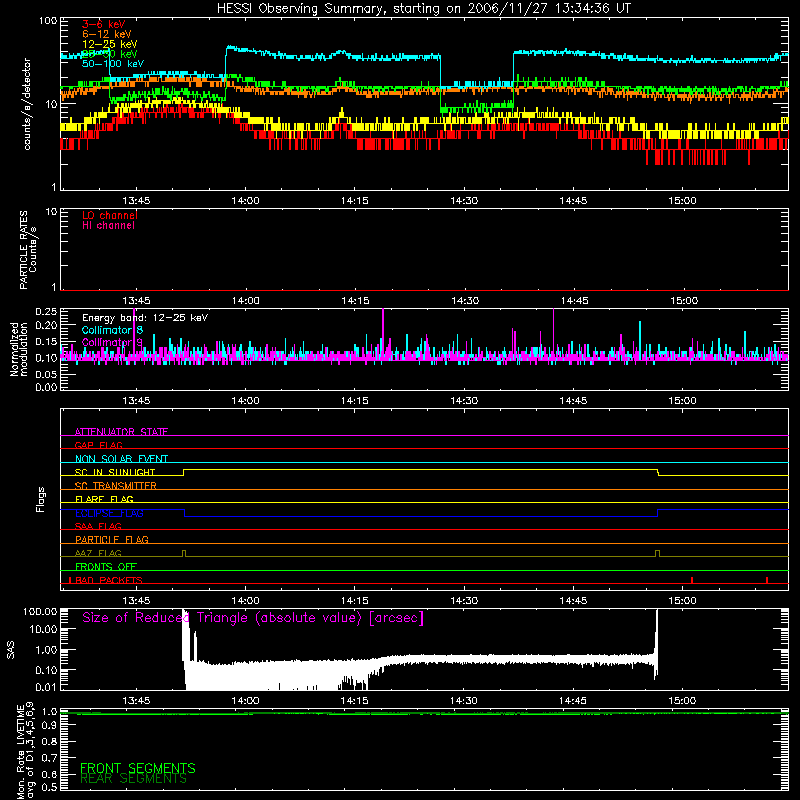Click the PARTICLE RATES Counts/s axis title
Screen dimensions: 800x800
coord(28,250)
